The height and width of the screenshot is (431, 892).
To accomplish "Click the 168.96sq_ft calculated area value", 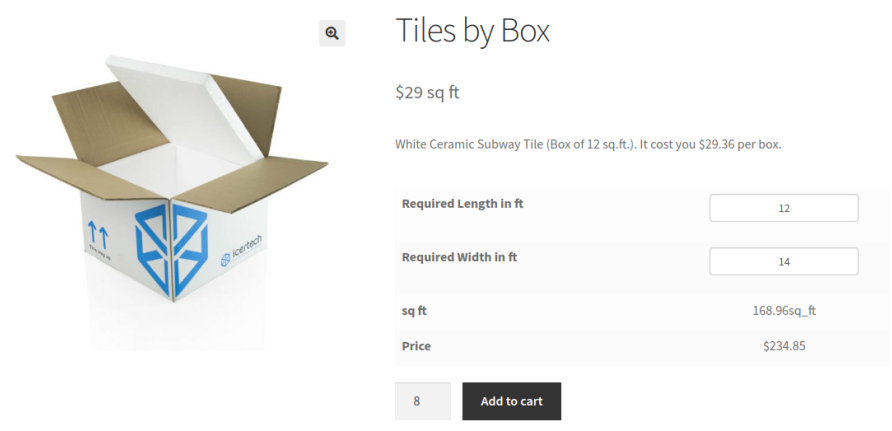I will pyautogui.click(x=784, y=310).
